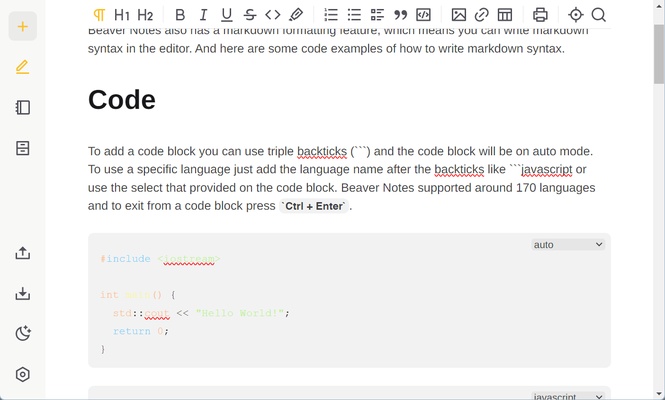Image resolution: width=665 pixels, height=400 pixels.
Task: Create a new note with the plus button
Action: [x=22, y=26]
